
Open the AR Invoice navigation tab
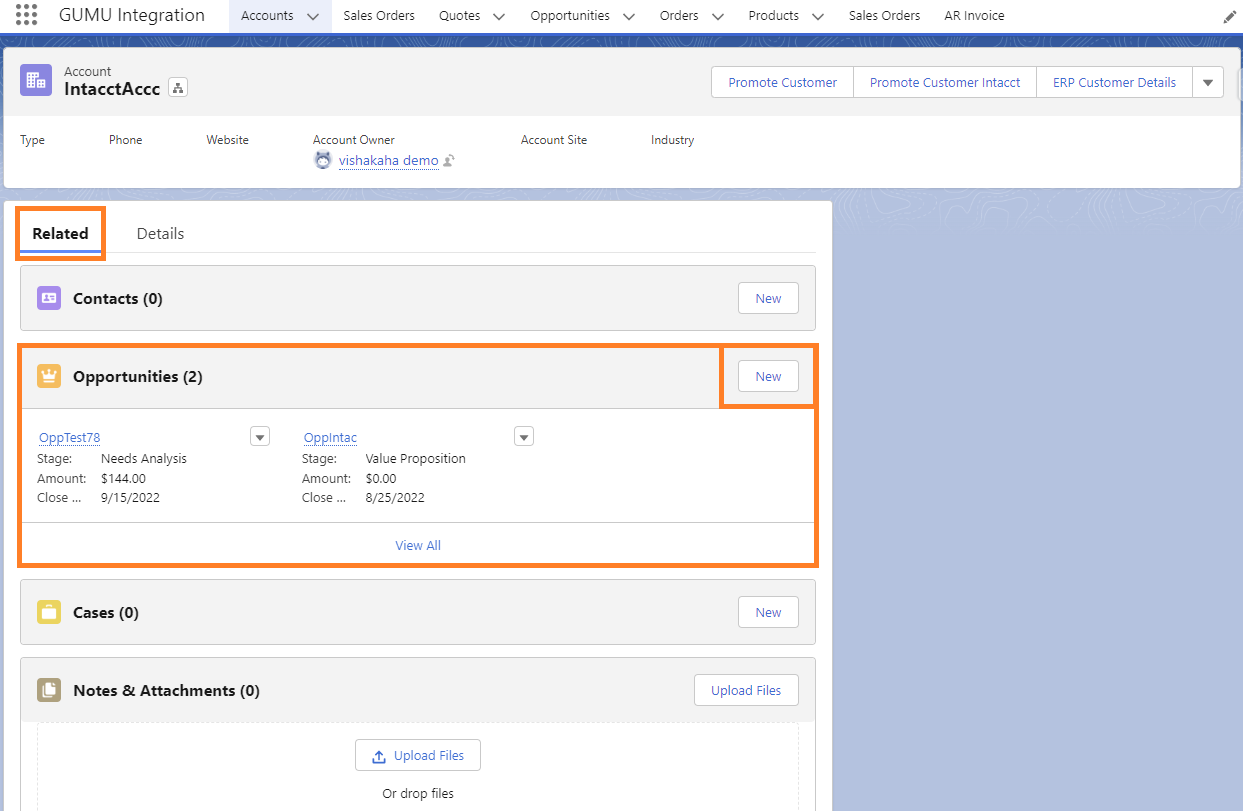974,16
